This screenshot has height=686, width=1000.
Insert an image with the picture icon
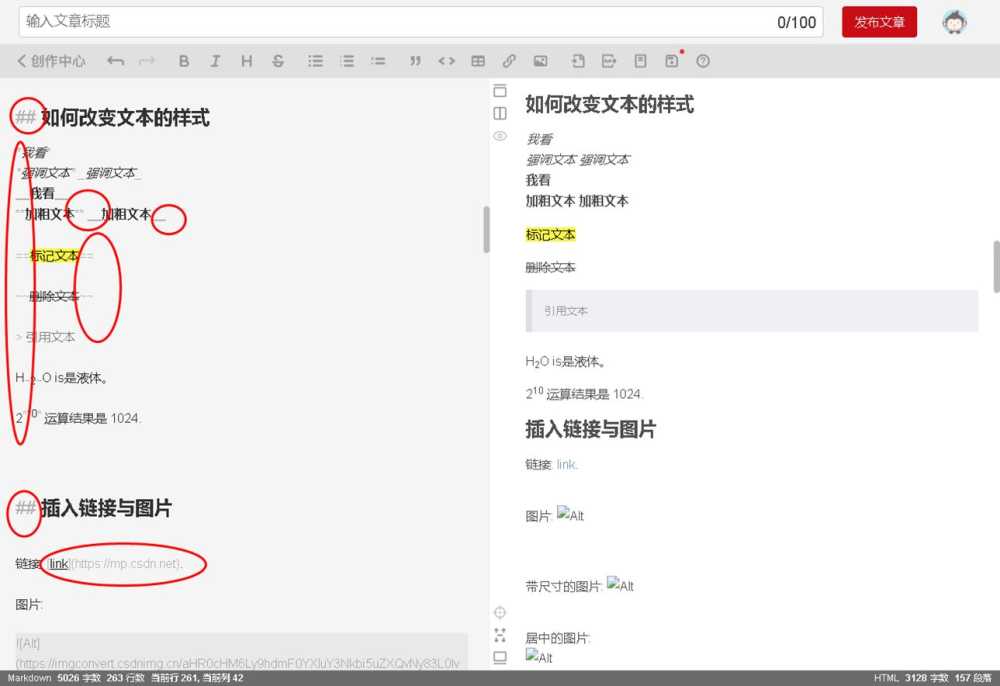(540, 61)
